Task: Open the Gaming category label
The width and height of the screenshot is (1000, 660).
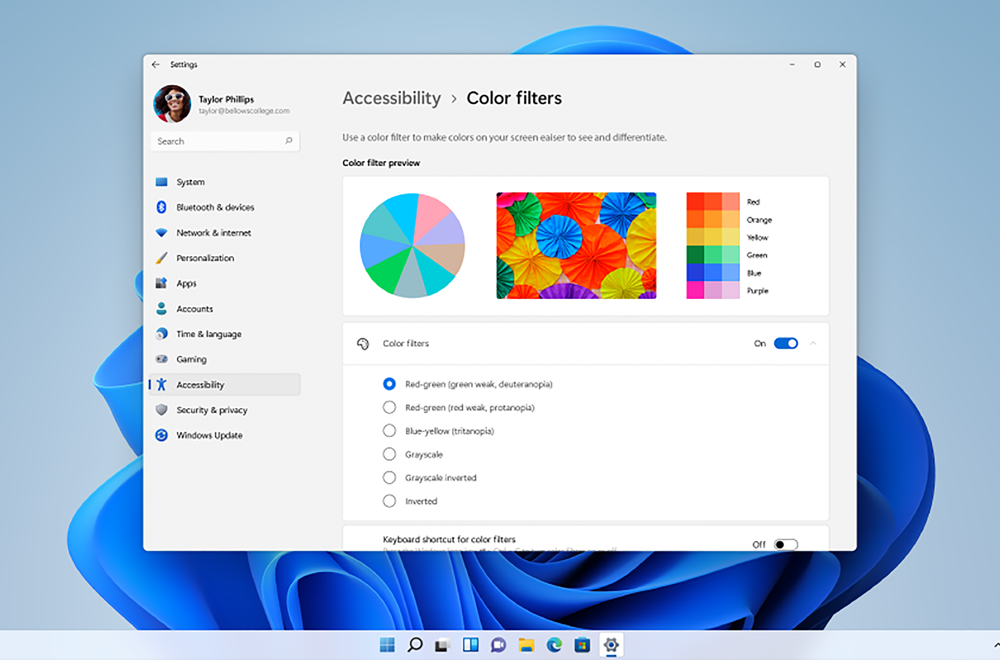Action: [191, 359]
